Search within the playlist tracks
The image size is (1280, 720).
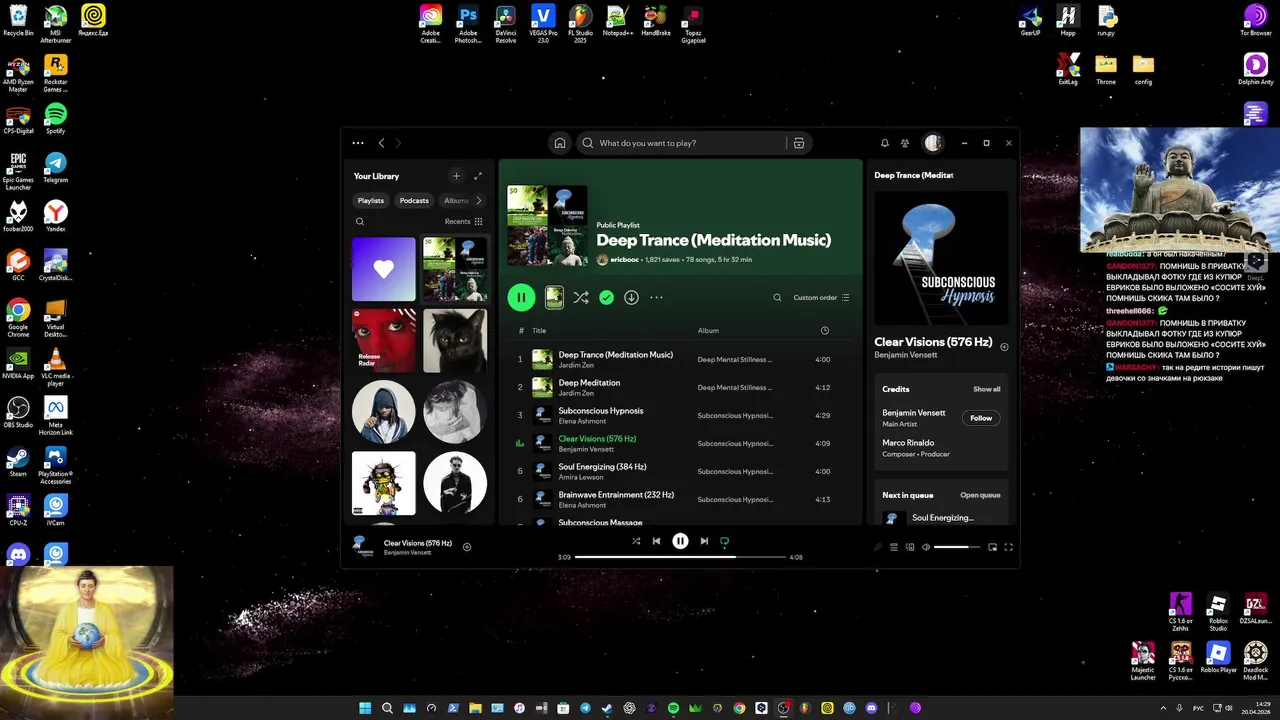[x=777, y=297]
